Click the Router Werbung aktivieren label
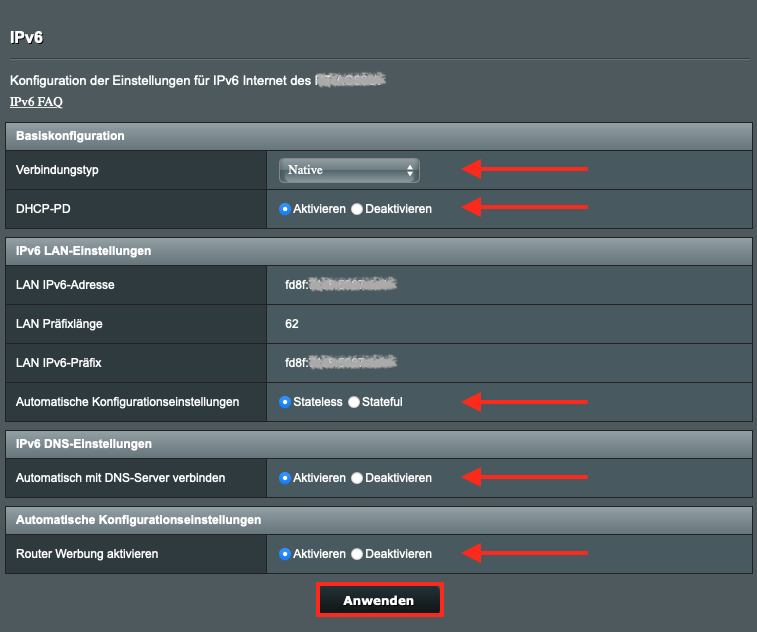The image size is (757, 632). [87, 554]
